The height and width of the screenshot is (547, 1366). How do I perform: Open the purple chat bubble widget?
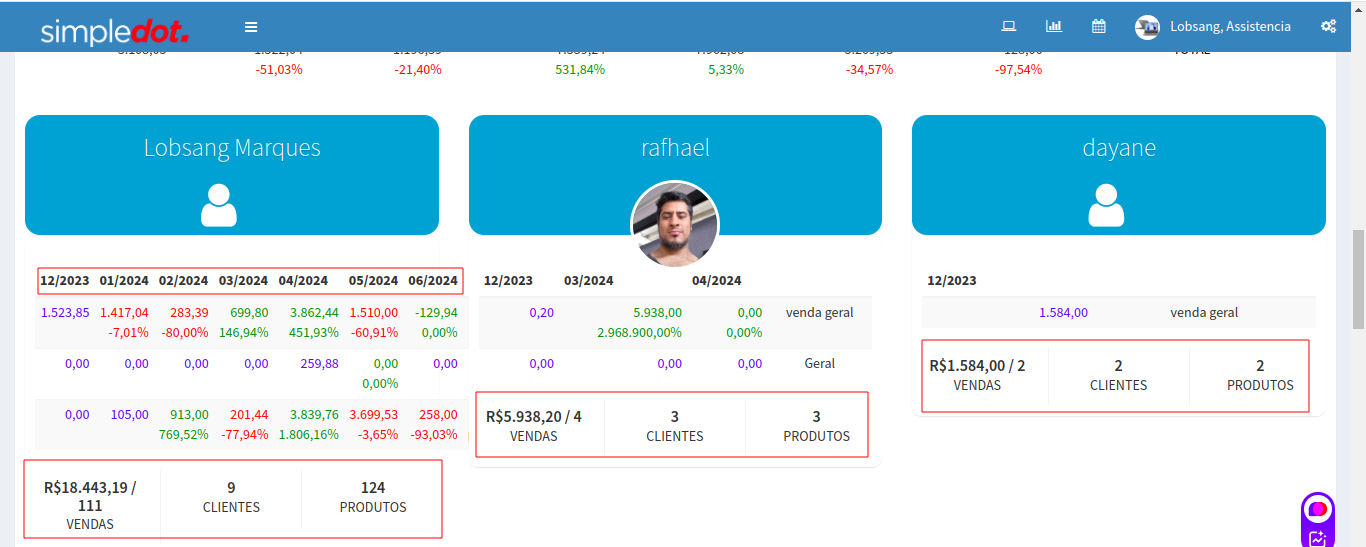1318,509
